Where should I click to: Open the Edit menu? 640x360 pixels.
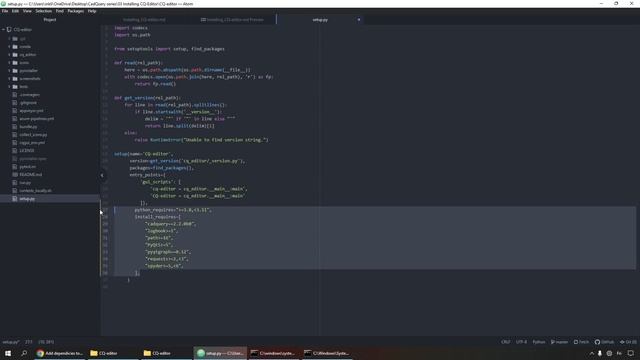(x=16, y=11)
